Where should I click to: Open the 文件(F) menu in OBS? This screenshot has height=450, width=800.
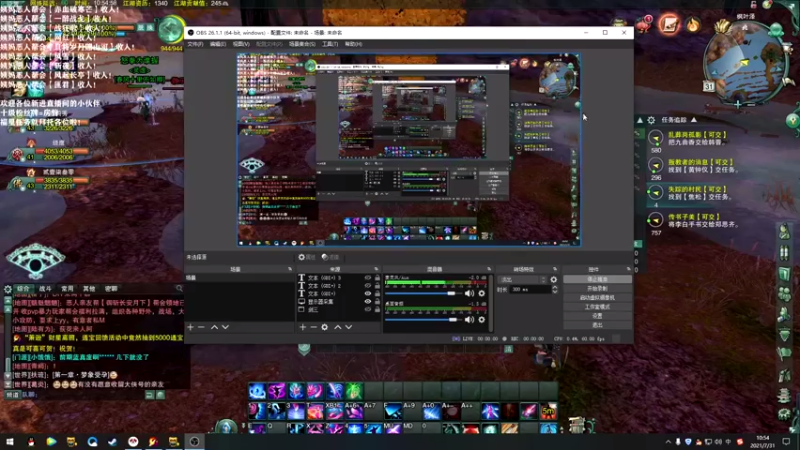point(195,44)
